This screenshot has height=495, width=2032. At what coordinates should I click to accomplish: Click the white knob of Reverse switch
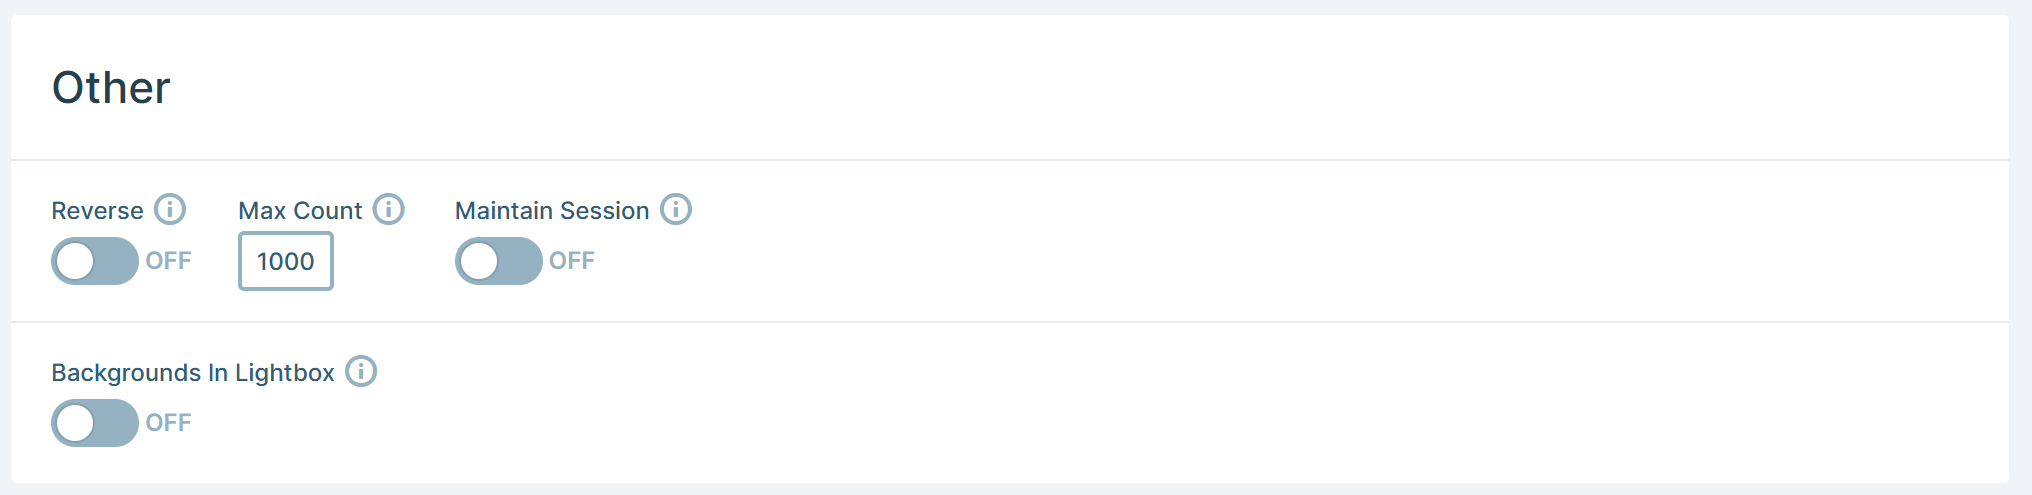click(x=75, y=261)
